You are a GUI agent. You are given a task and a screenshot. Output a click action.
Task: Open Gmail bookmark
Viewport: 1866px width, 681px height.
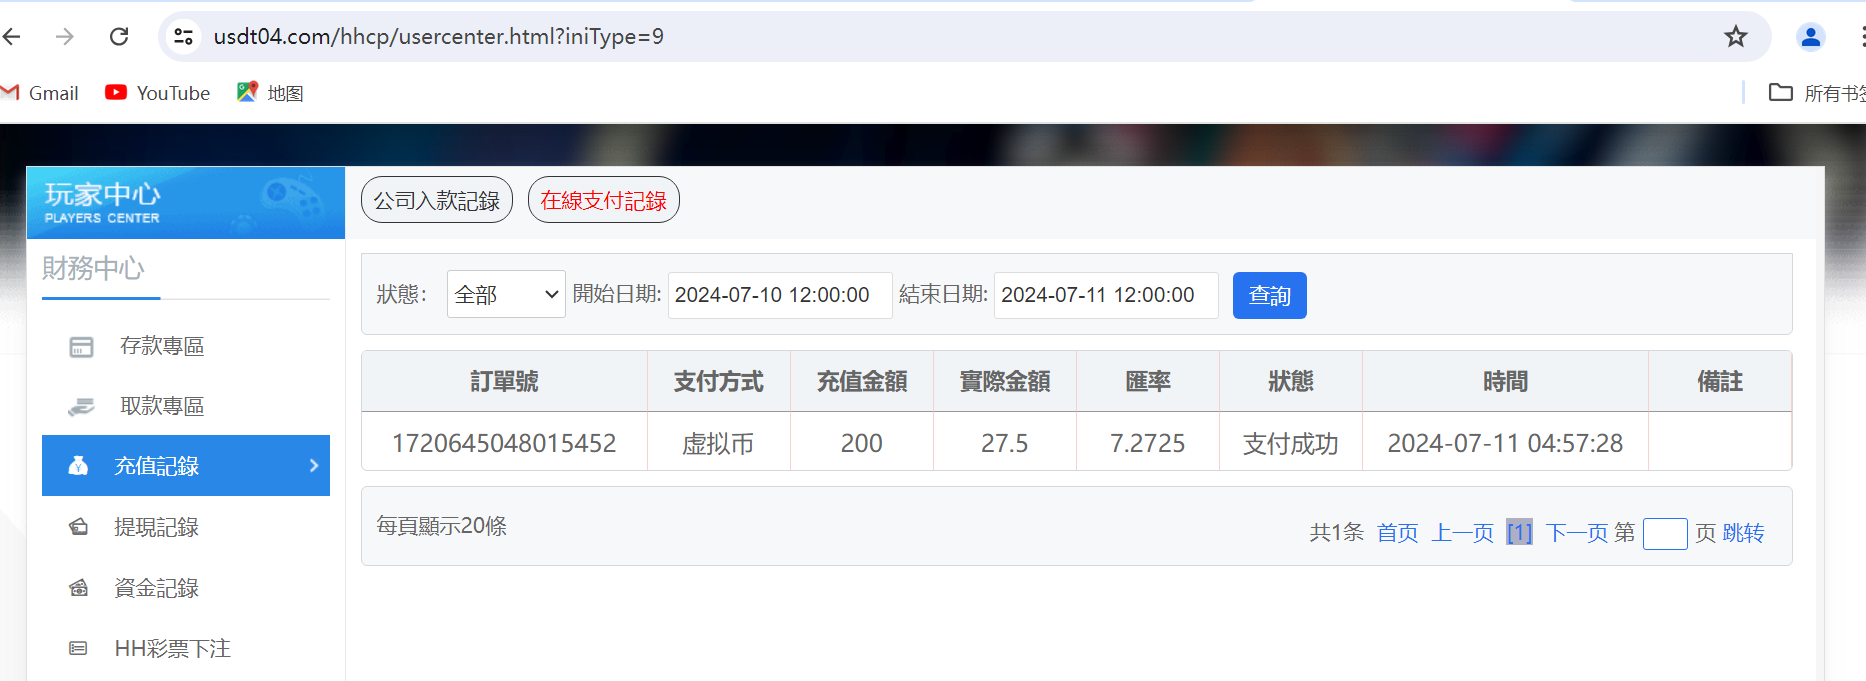[x=40, y=93]
